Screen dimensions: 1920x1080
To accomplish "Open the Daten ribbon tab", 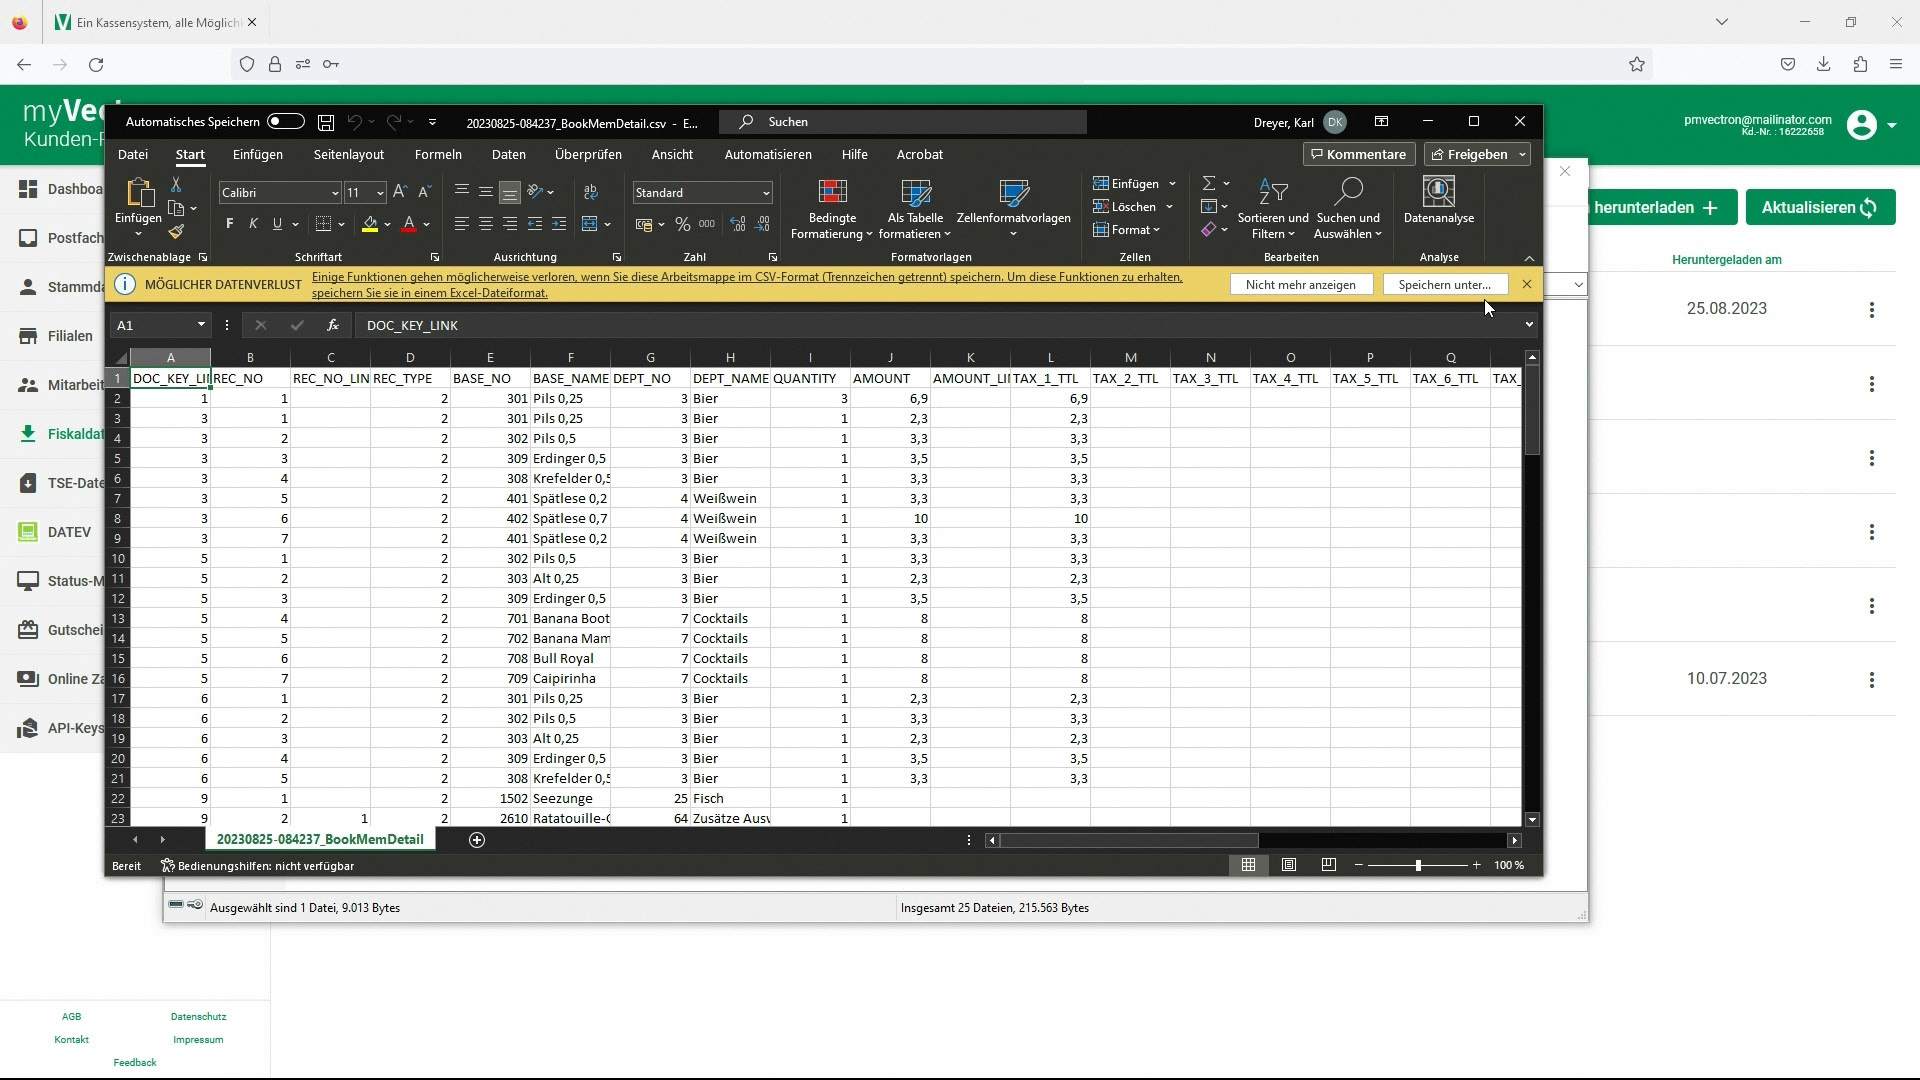I will pos(508,155).
